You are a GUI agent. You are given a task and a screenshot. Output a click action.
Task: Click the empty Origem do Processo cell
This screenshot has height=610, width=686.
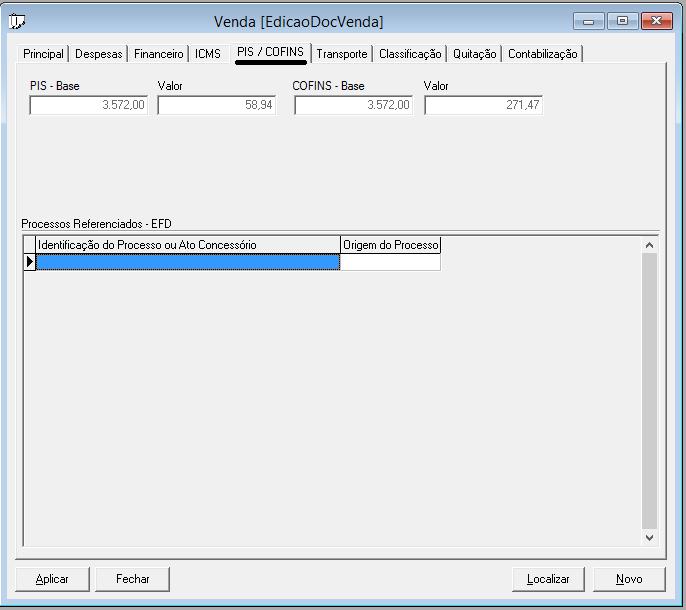[390, 262]
